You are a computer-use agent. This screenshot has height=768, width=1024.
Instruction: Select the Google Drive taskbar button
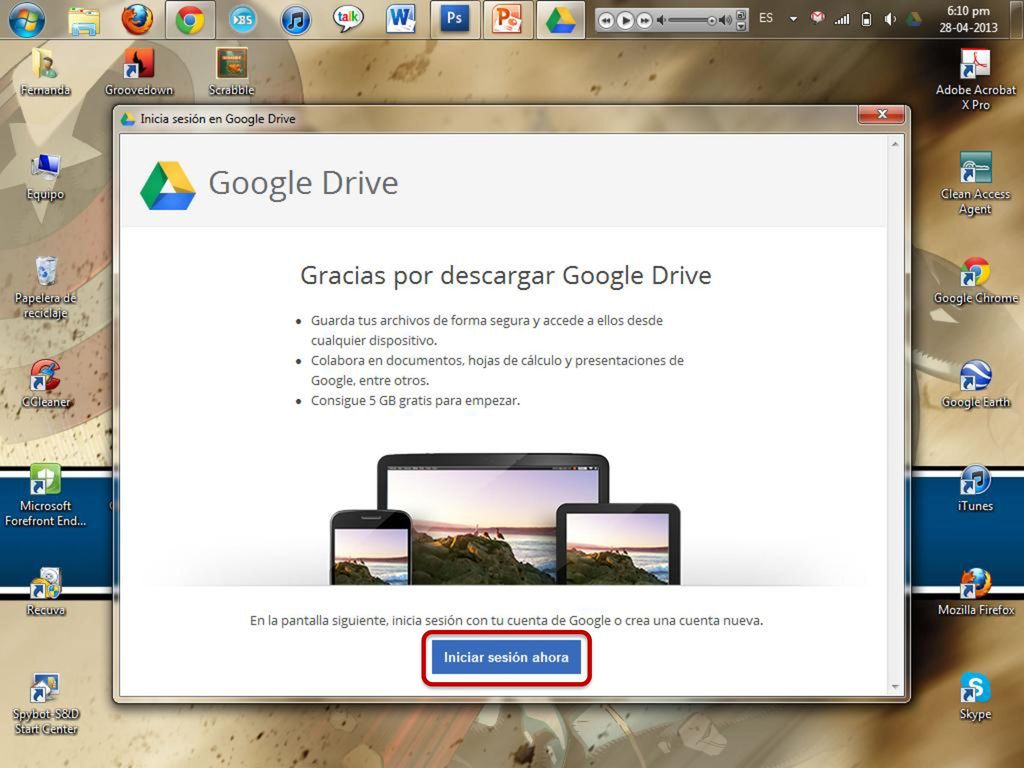point(560,20)
